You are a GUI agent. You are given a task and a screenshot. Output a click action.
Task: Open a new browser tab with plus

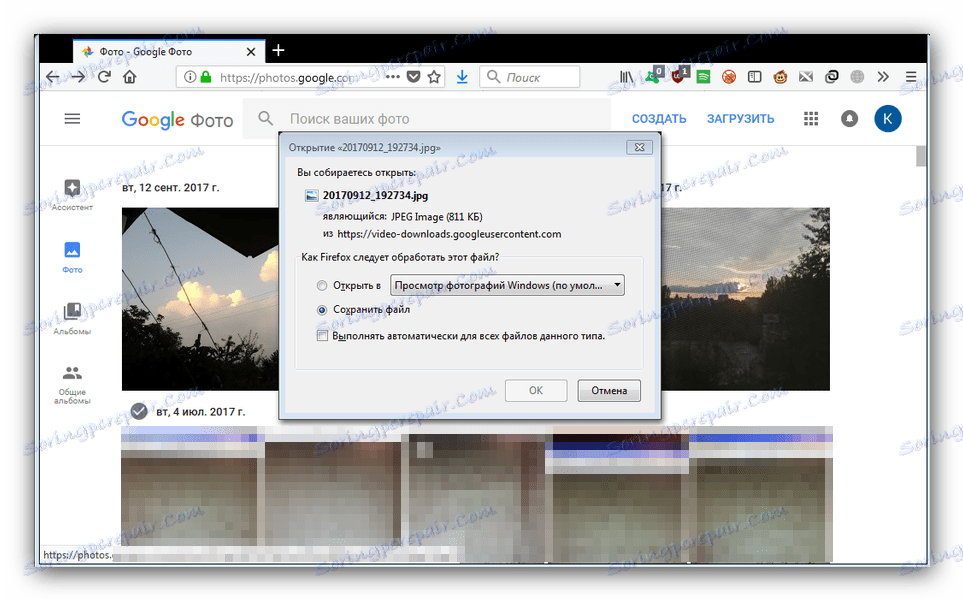point(278,50)
